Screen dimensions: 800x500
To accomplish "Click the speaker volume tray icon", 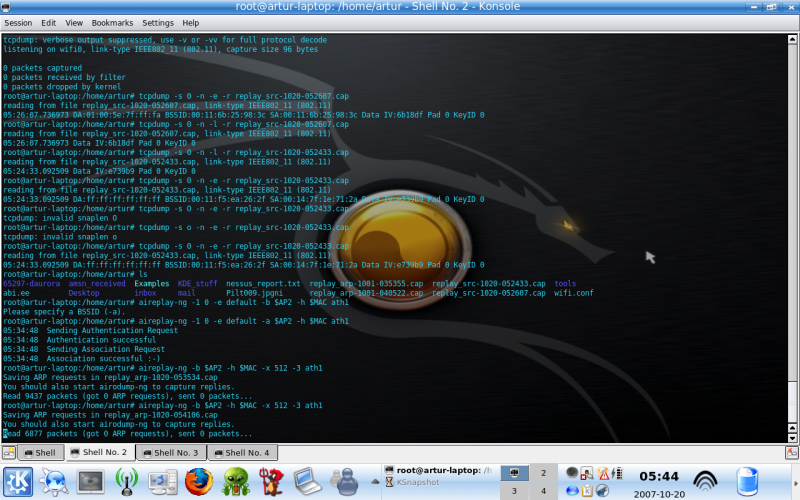I will click(572, 473).
